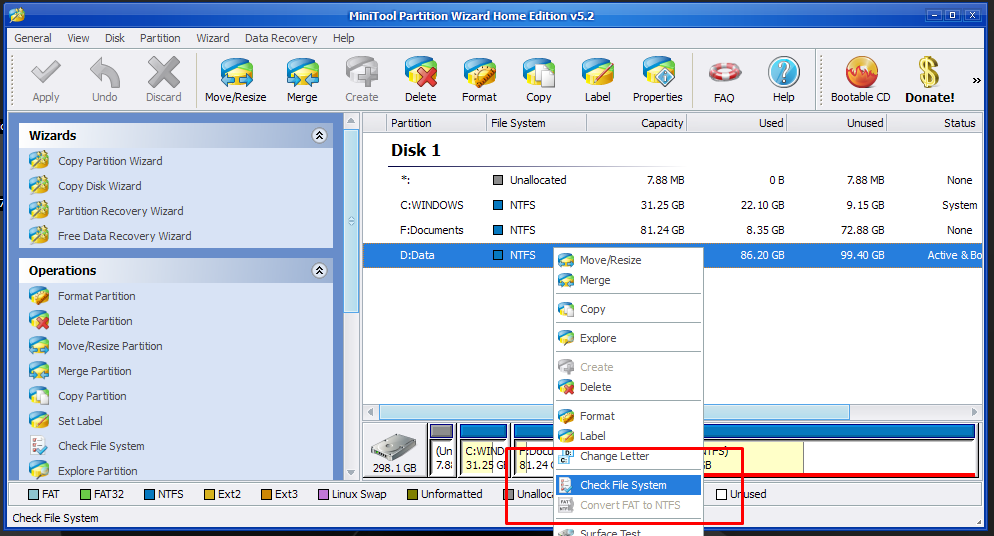The width and height of the screenshot is (994, 536).
Task: Choose Move/Resize in context menu
Action: coord(629,260)
